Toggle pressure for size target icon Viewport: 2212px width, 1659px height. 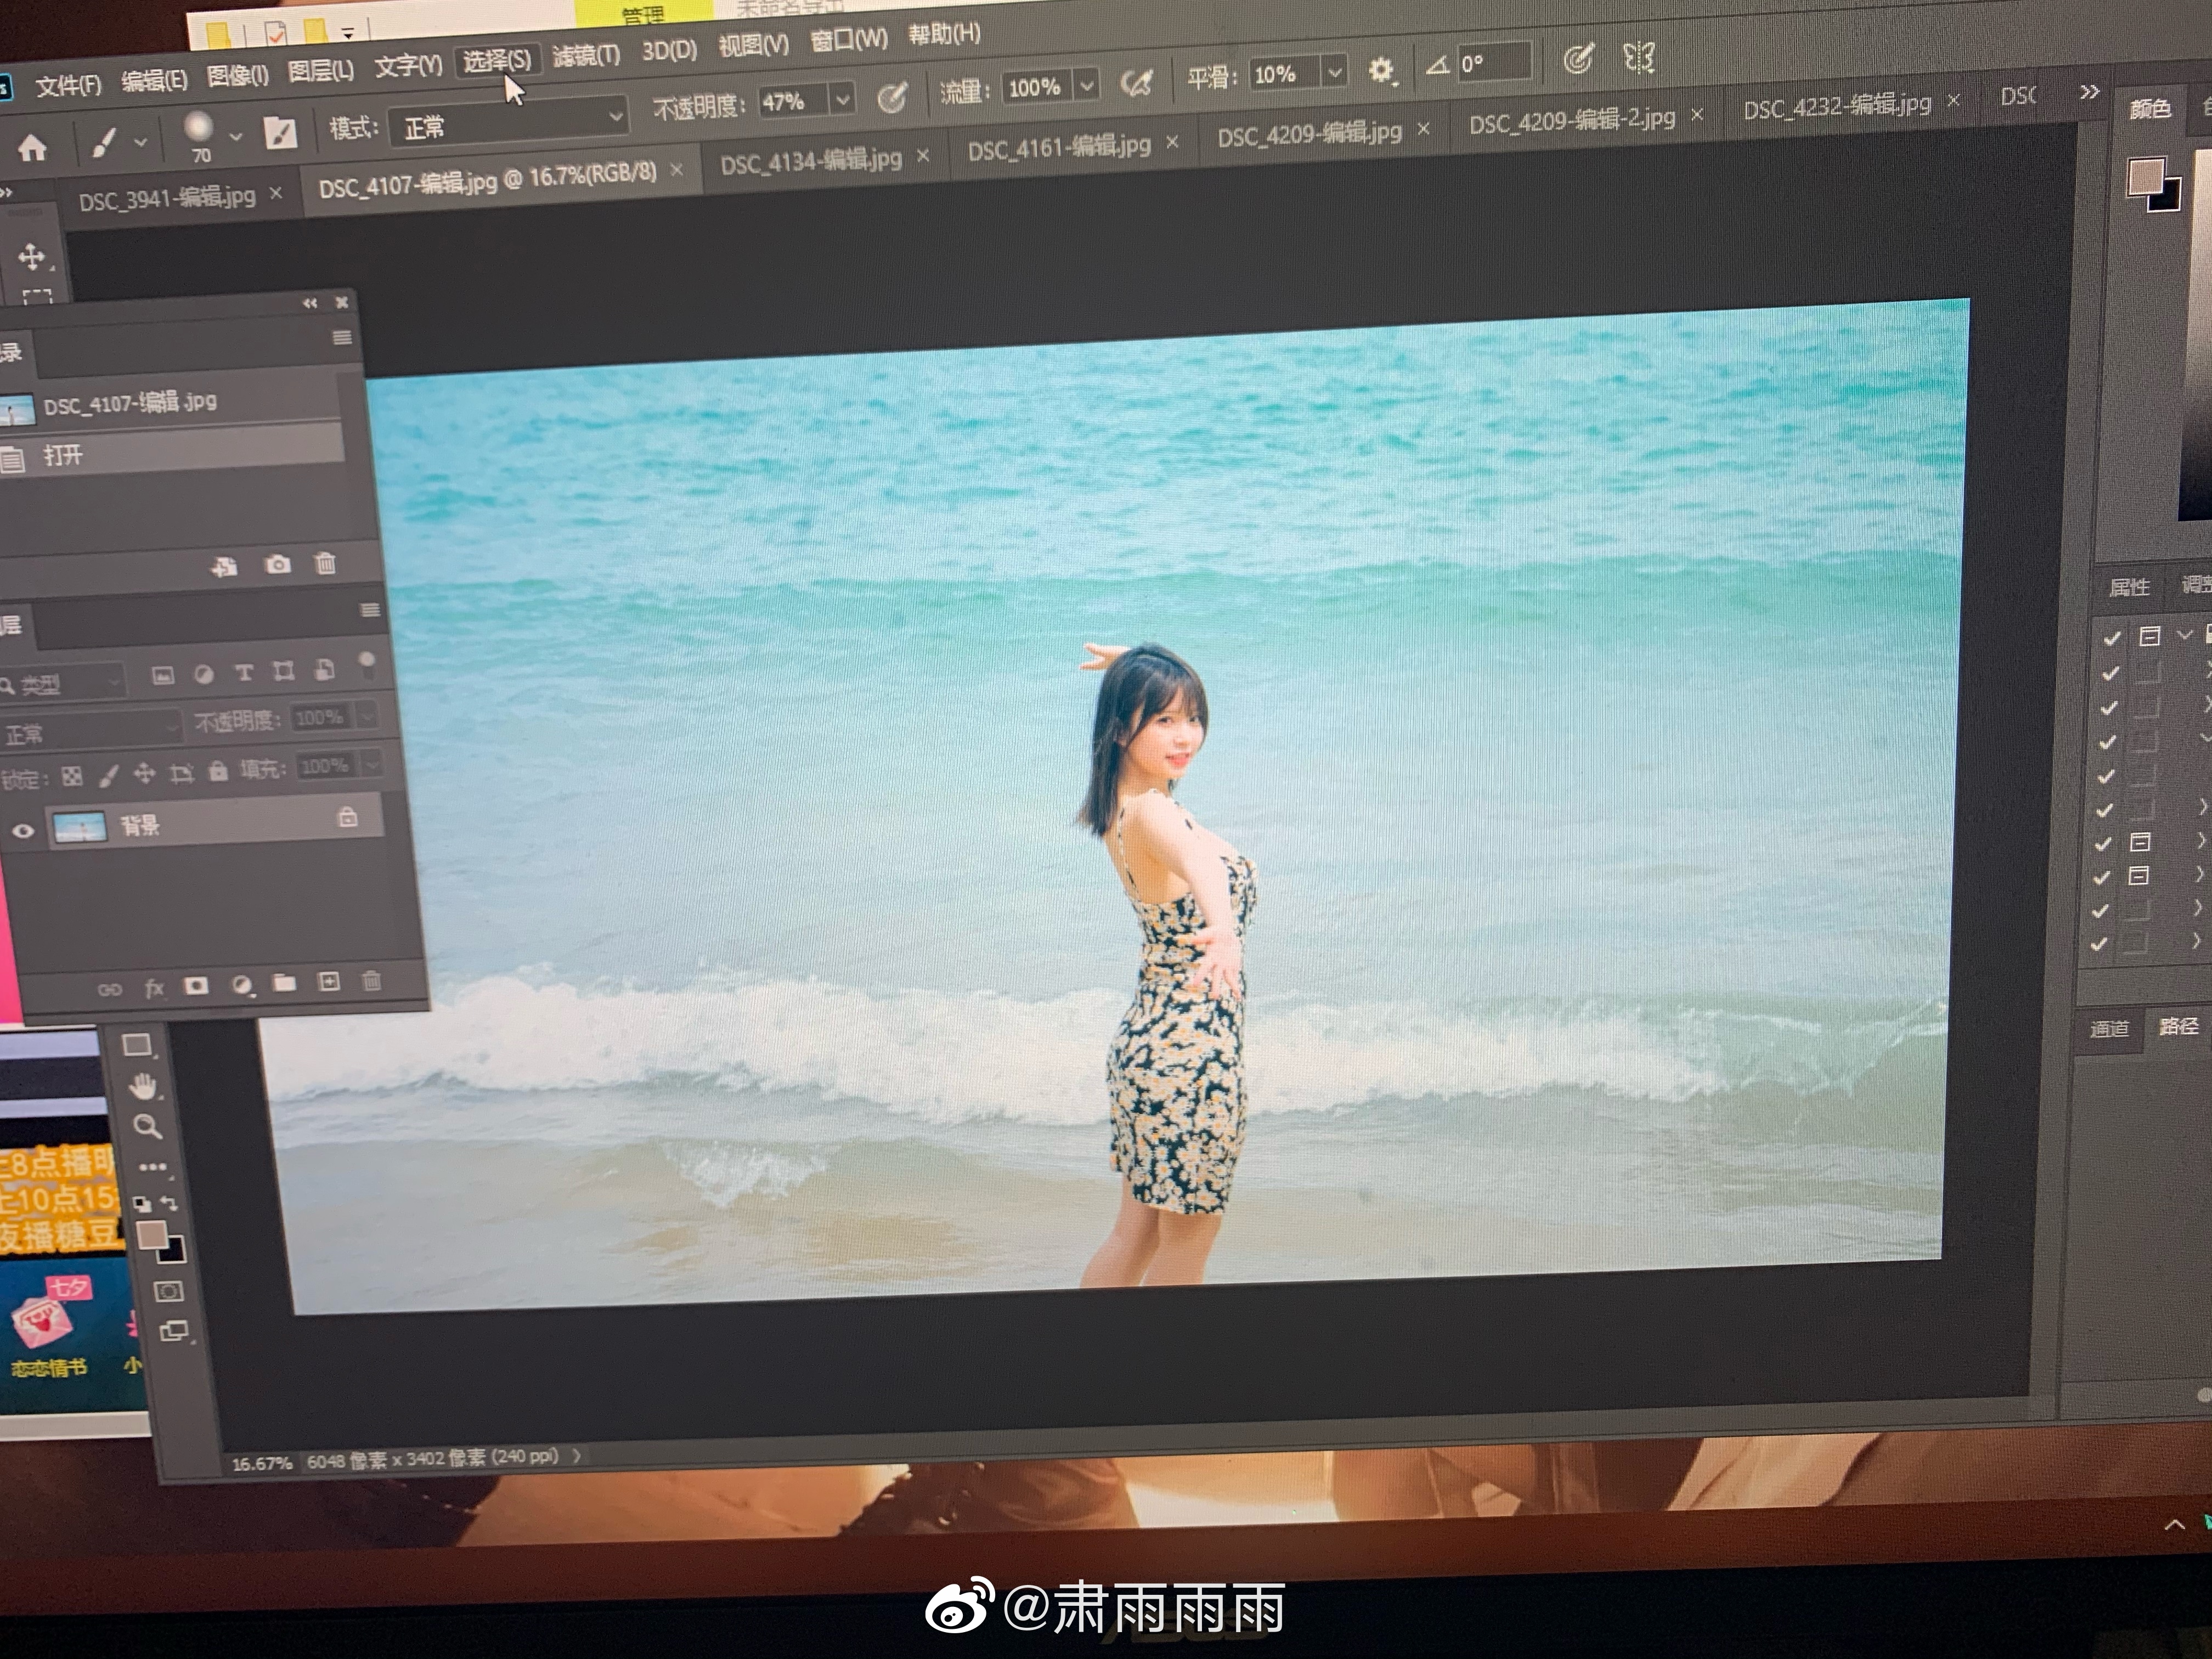[1578, 59]
